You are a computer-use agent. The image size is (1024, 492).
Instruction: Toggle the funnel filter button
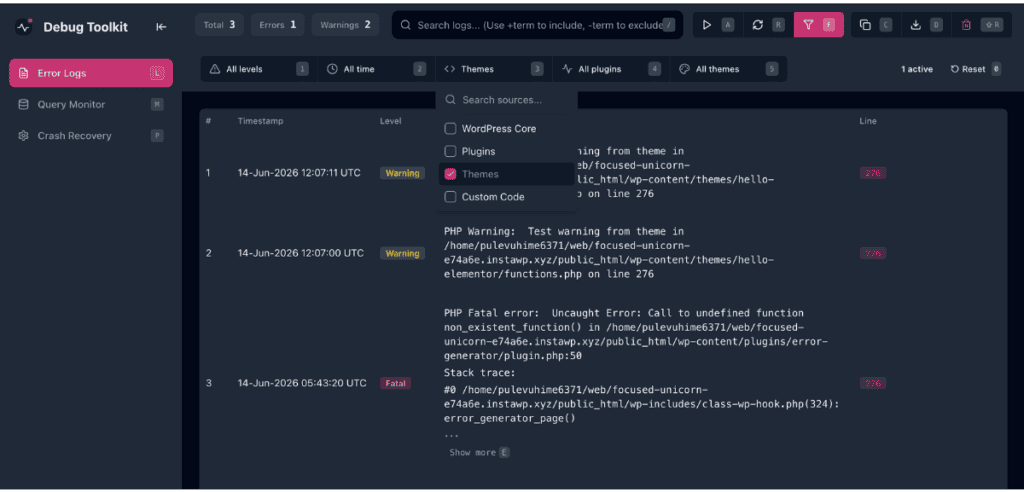(818, 25)
